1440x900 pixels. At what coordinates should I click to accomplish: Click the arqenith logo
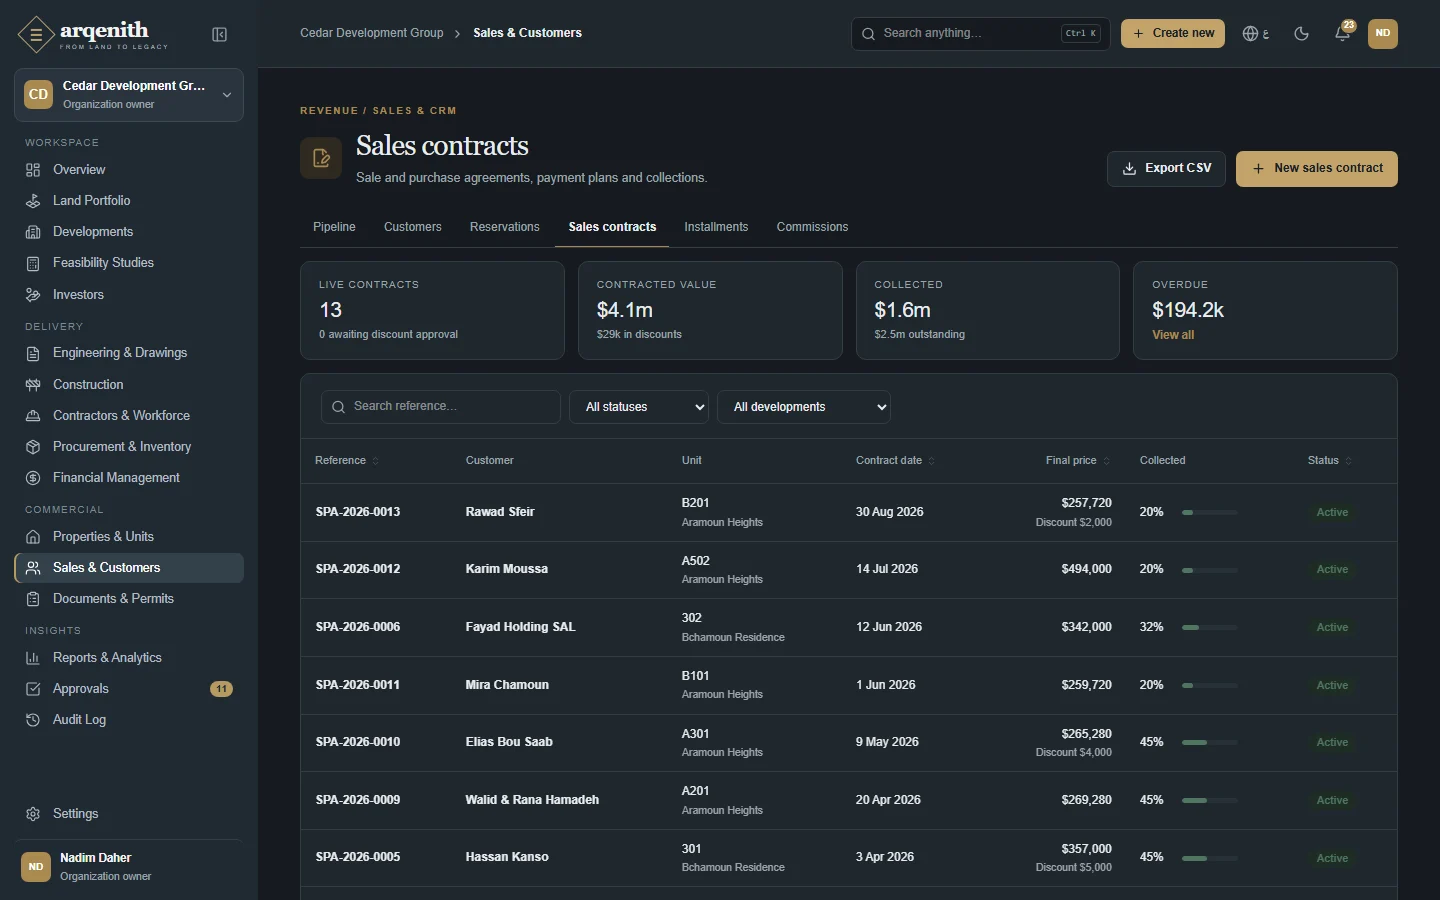92,34
